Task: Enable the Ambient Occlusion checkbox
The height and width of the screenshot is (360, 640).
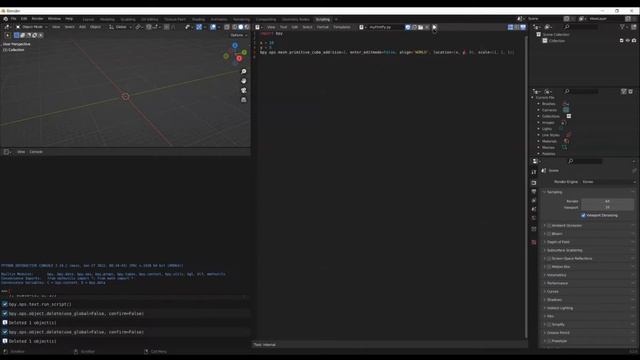Action: tap(549, 225)
